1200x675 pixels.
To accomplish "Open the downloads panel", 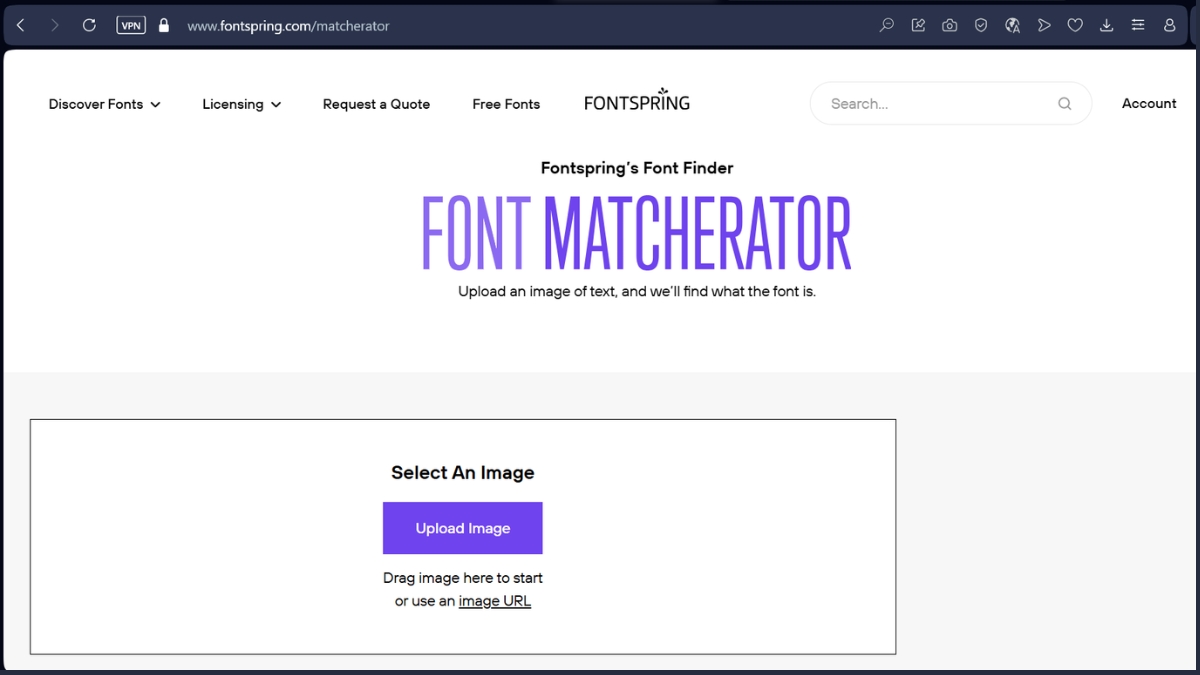I will 1106,24.
